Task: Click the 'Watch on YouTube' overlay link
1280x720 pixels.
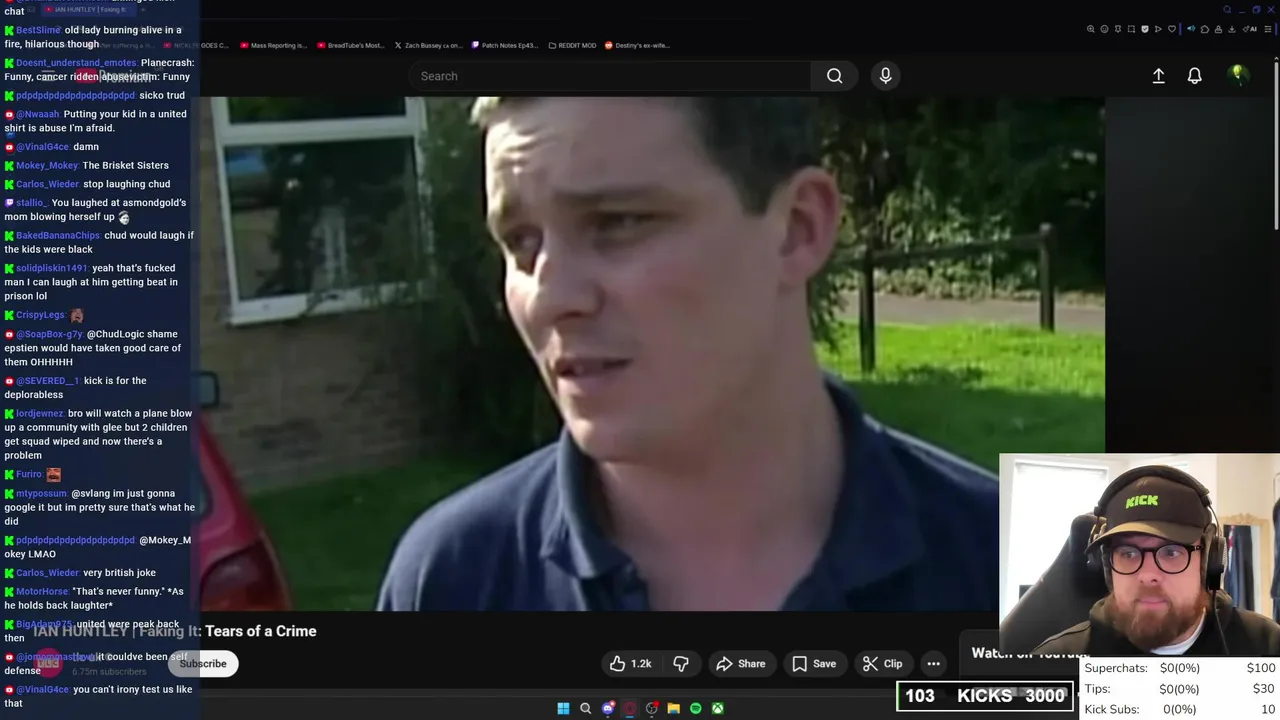Action: [1029, 653]
